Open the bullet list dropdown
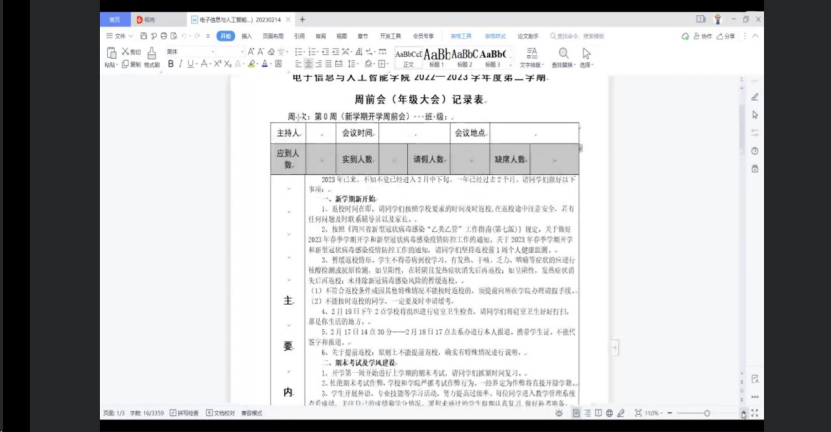831x432 pixels. point(303,51)
